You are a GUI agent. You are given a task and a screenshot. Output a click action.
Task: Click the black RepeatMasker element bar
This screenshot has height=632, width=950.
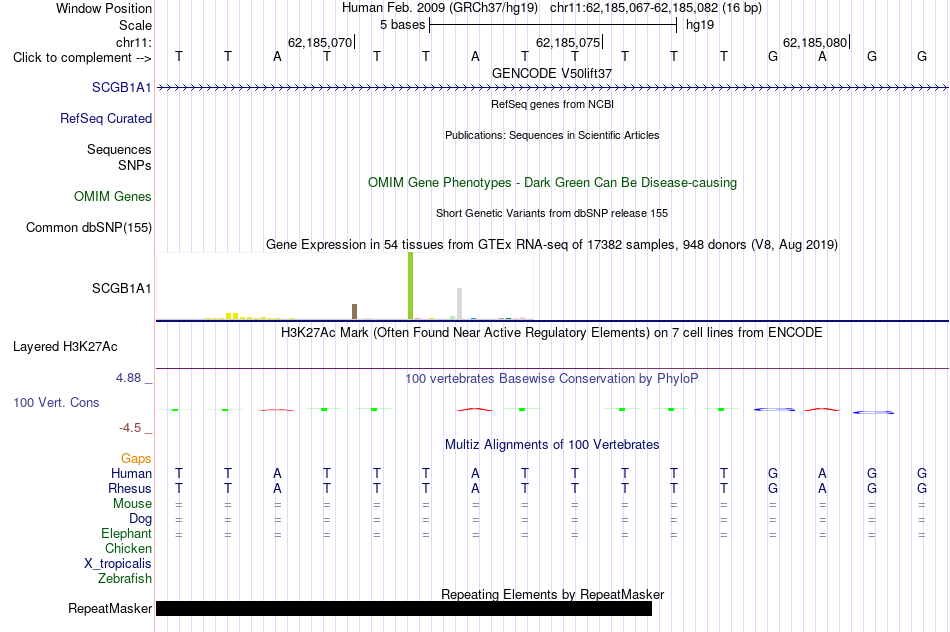pyautogui.click(x=404, y=608)
